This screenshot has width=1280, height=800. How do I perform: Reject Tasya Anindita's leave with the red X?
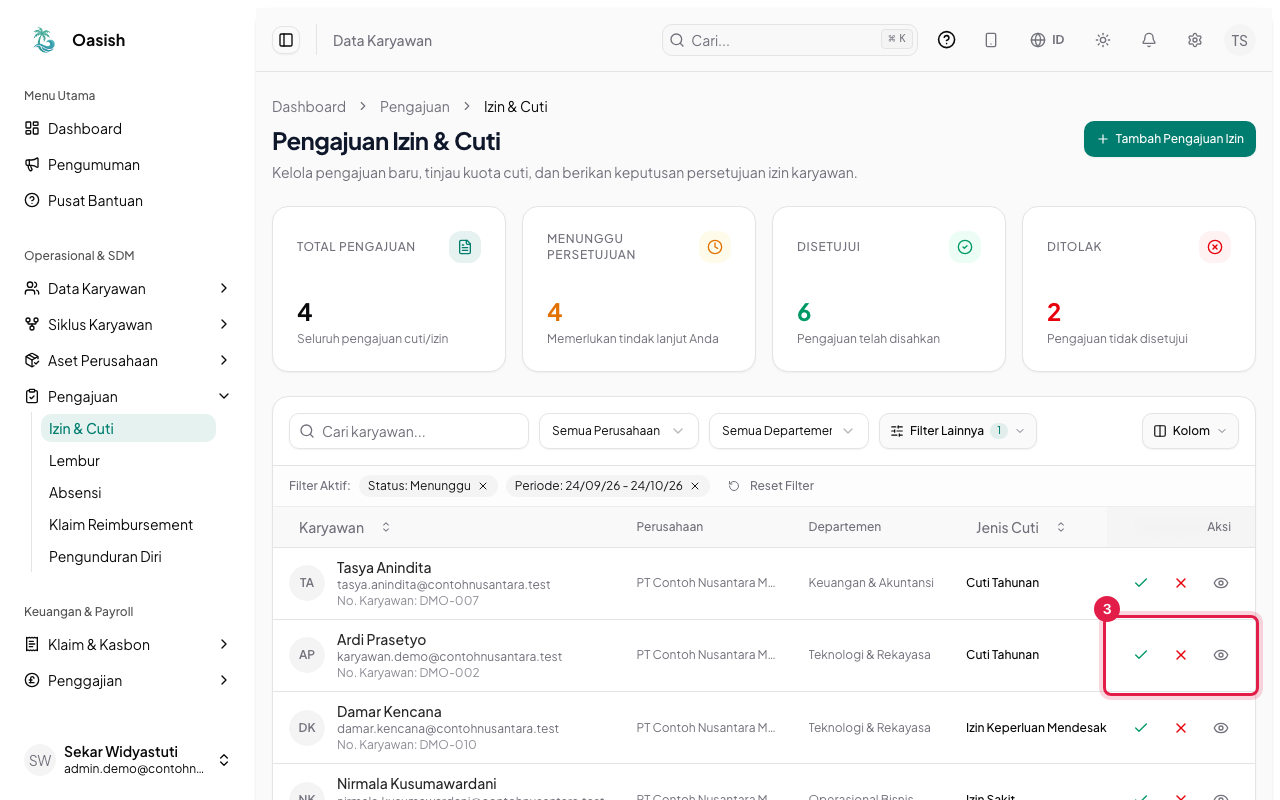pyautogui.click(x=1181, y=583)
